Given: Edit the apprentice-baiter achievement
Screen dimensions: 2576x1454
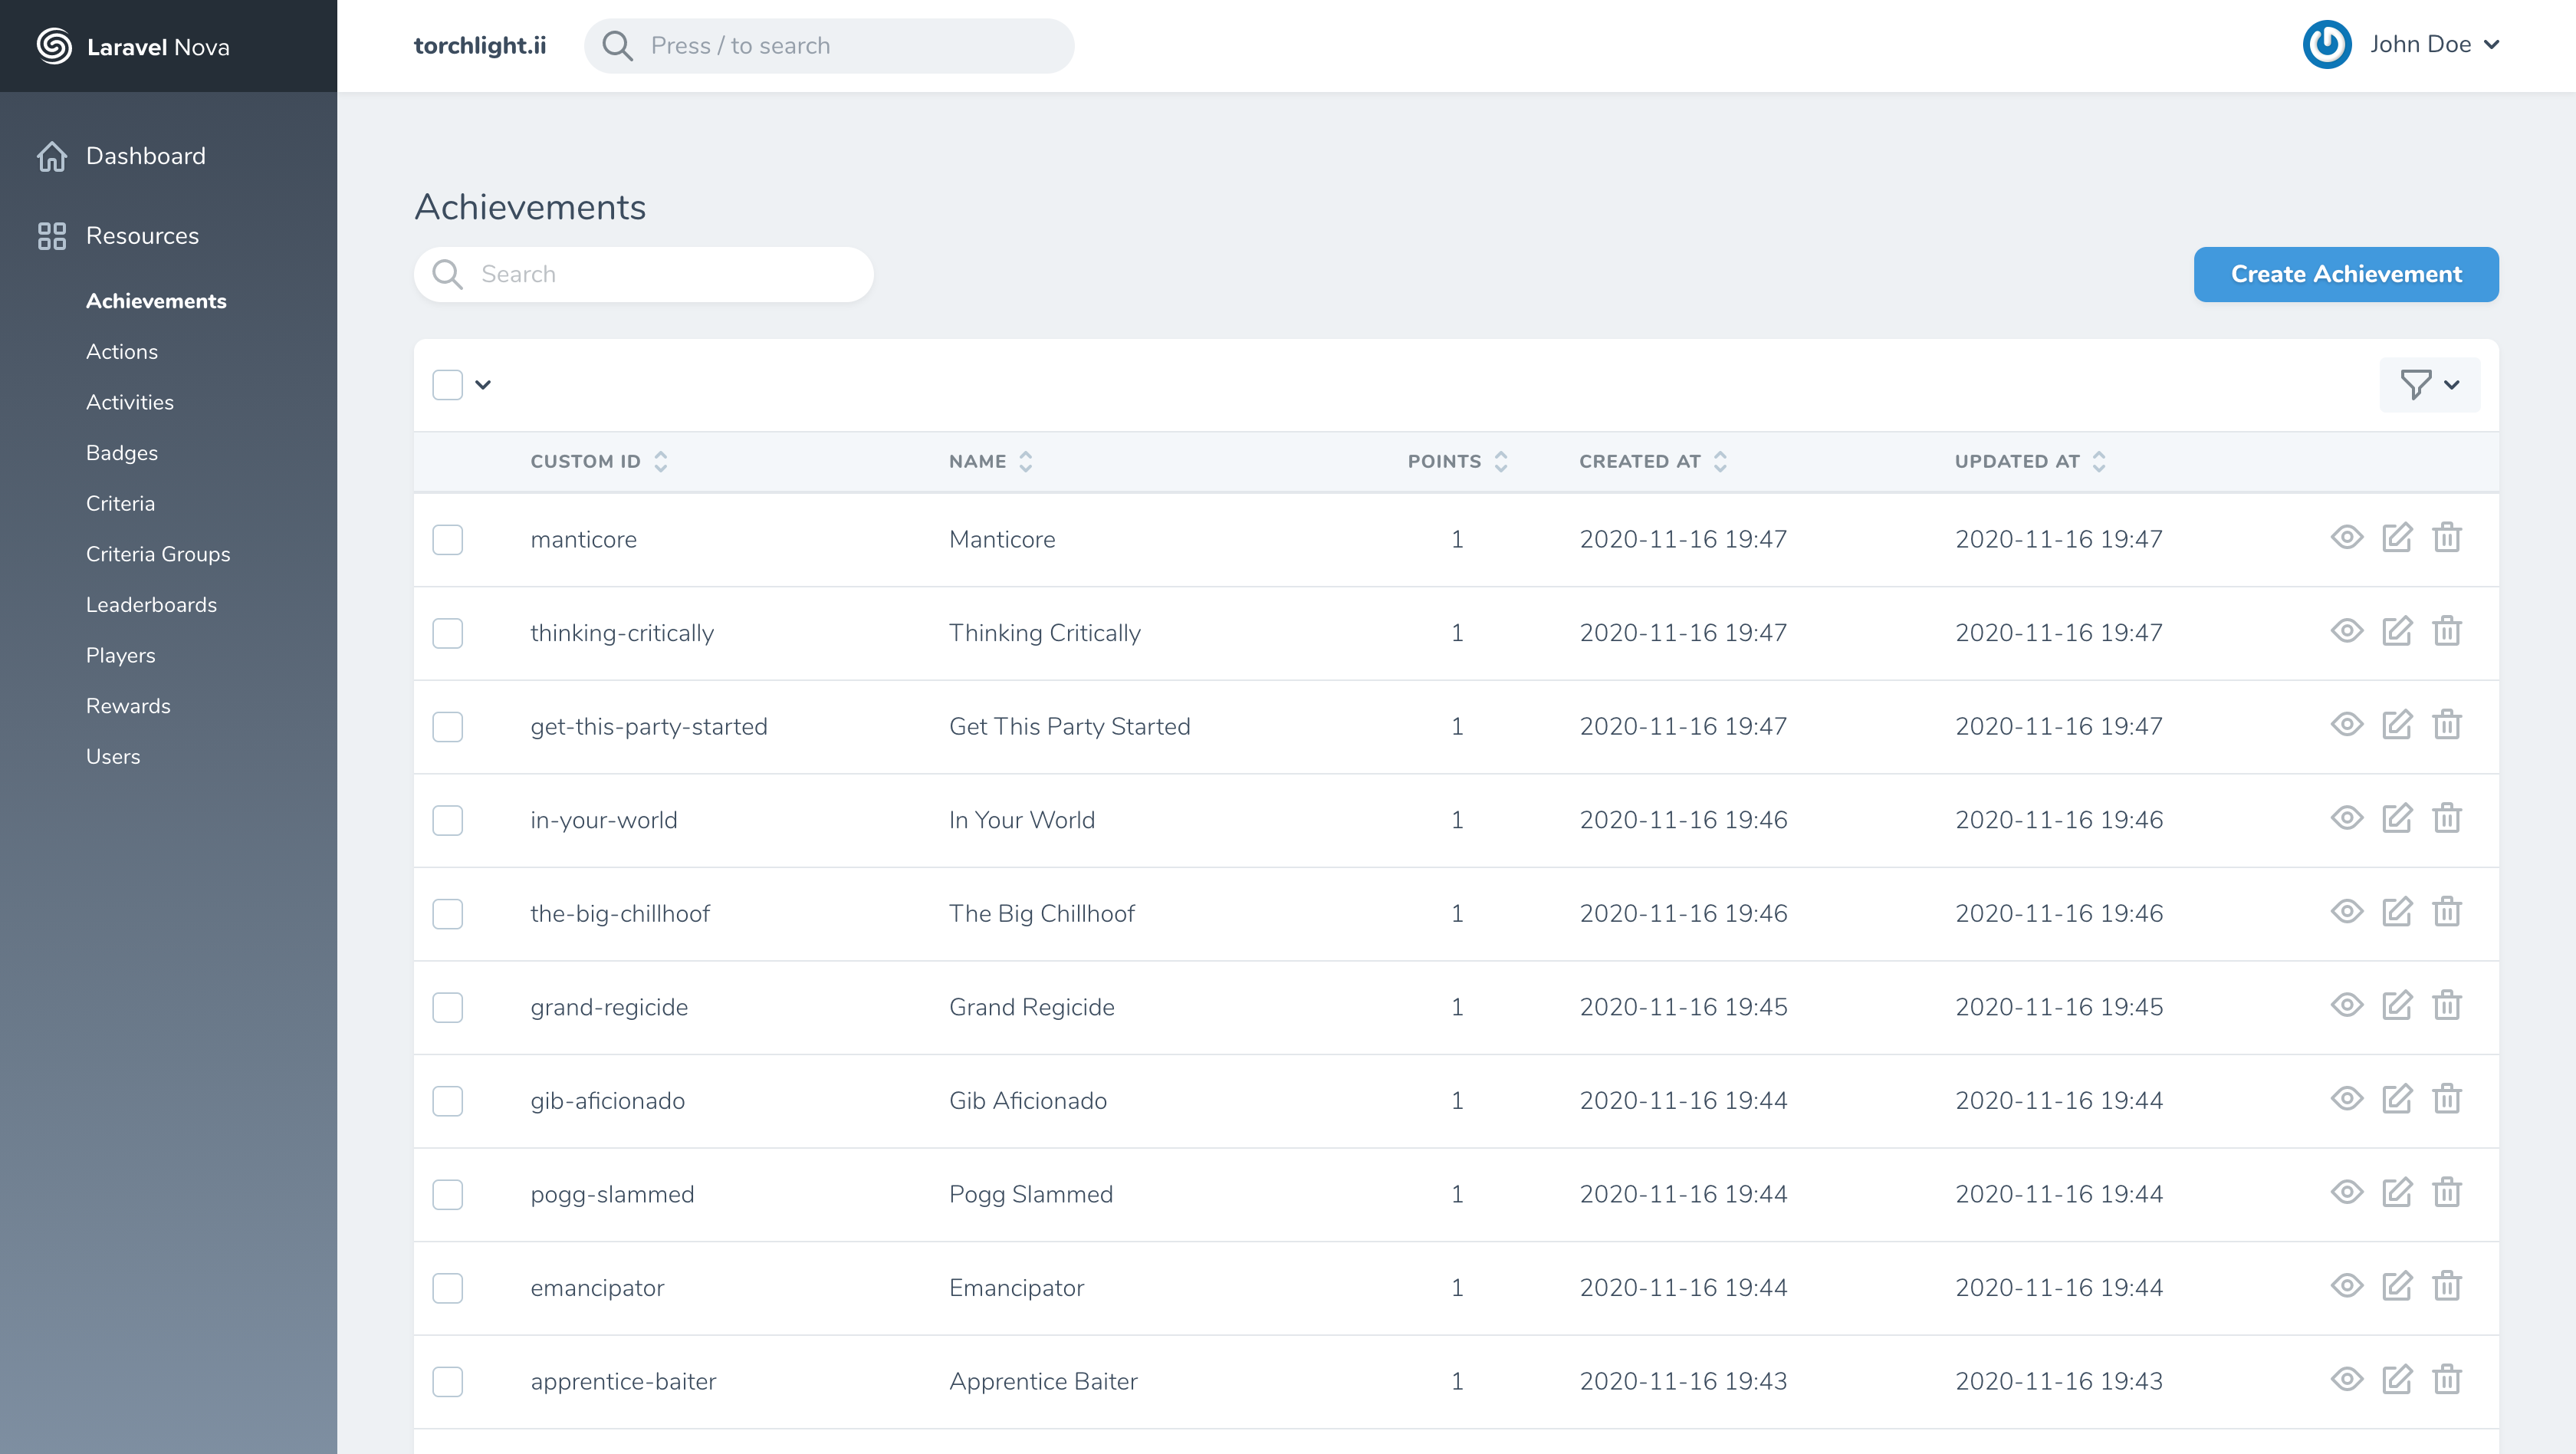Looking at the screenshot, I should [x=2397, y=1379].
